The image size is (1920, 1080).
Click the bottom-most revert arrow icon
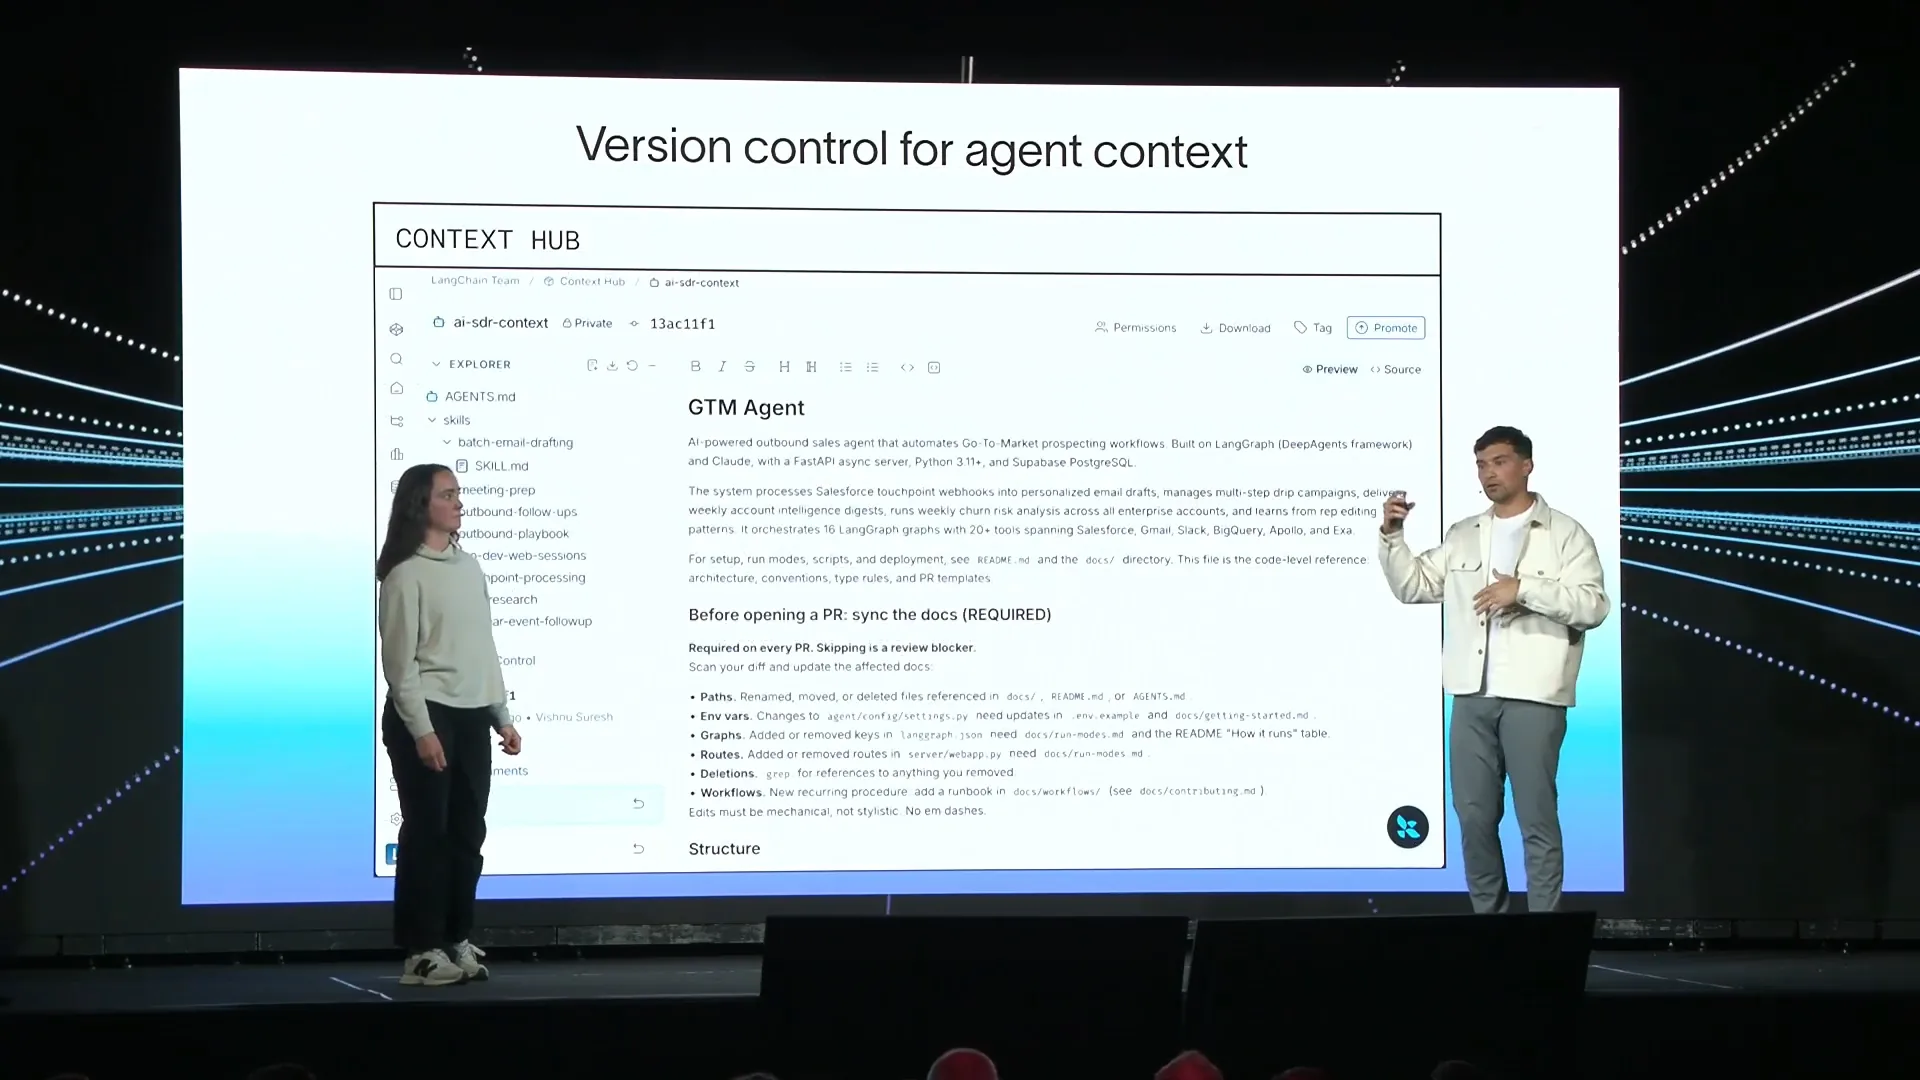pos(638,848)
